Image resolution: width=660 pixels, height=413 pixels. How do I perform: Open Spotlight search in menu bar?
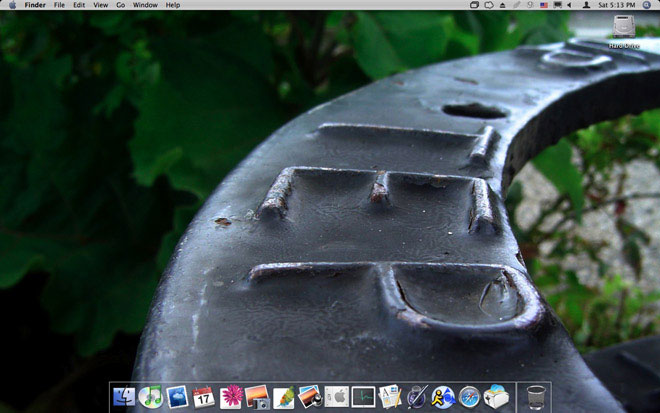[x=647, y=5]
